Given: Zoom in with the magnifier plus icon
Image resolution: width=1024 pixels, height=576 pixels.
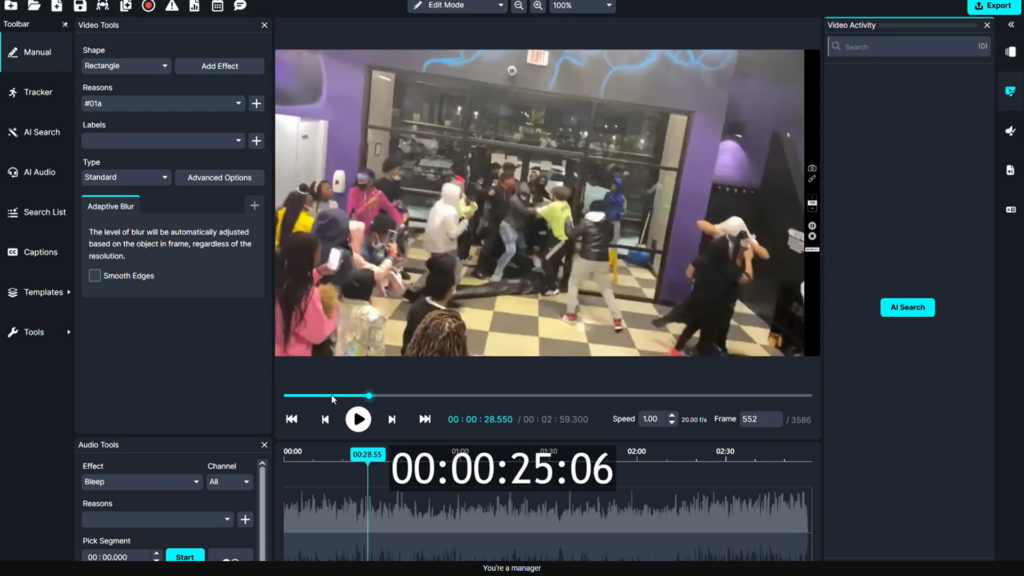Looking at the screenshot, I should point(537,5).
